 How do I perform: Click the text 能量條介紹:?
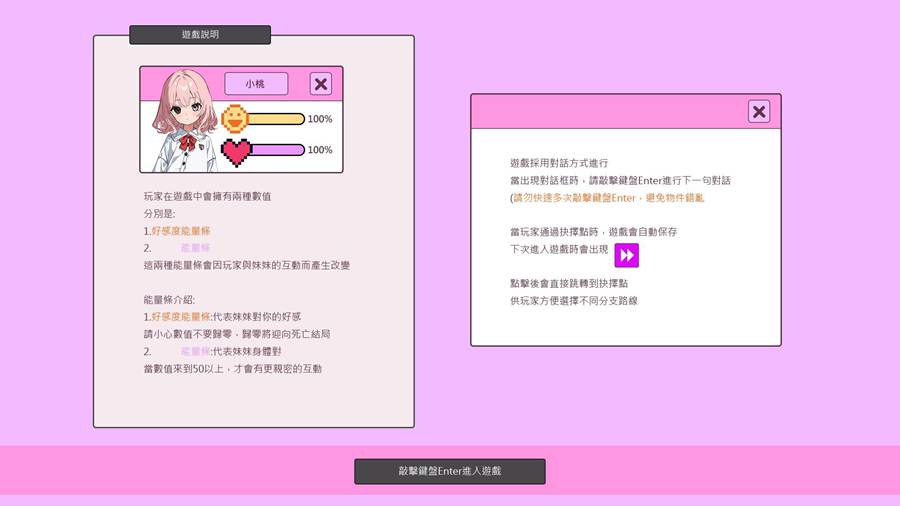169,299
